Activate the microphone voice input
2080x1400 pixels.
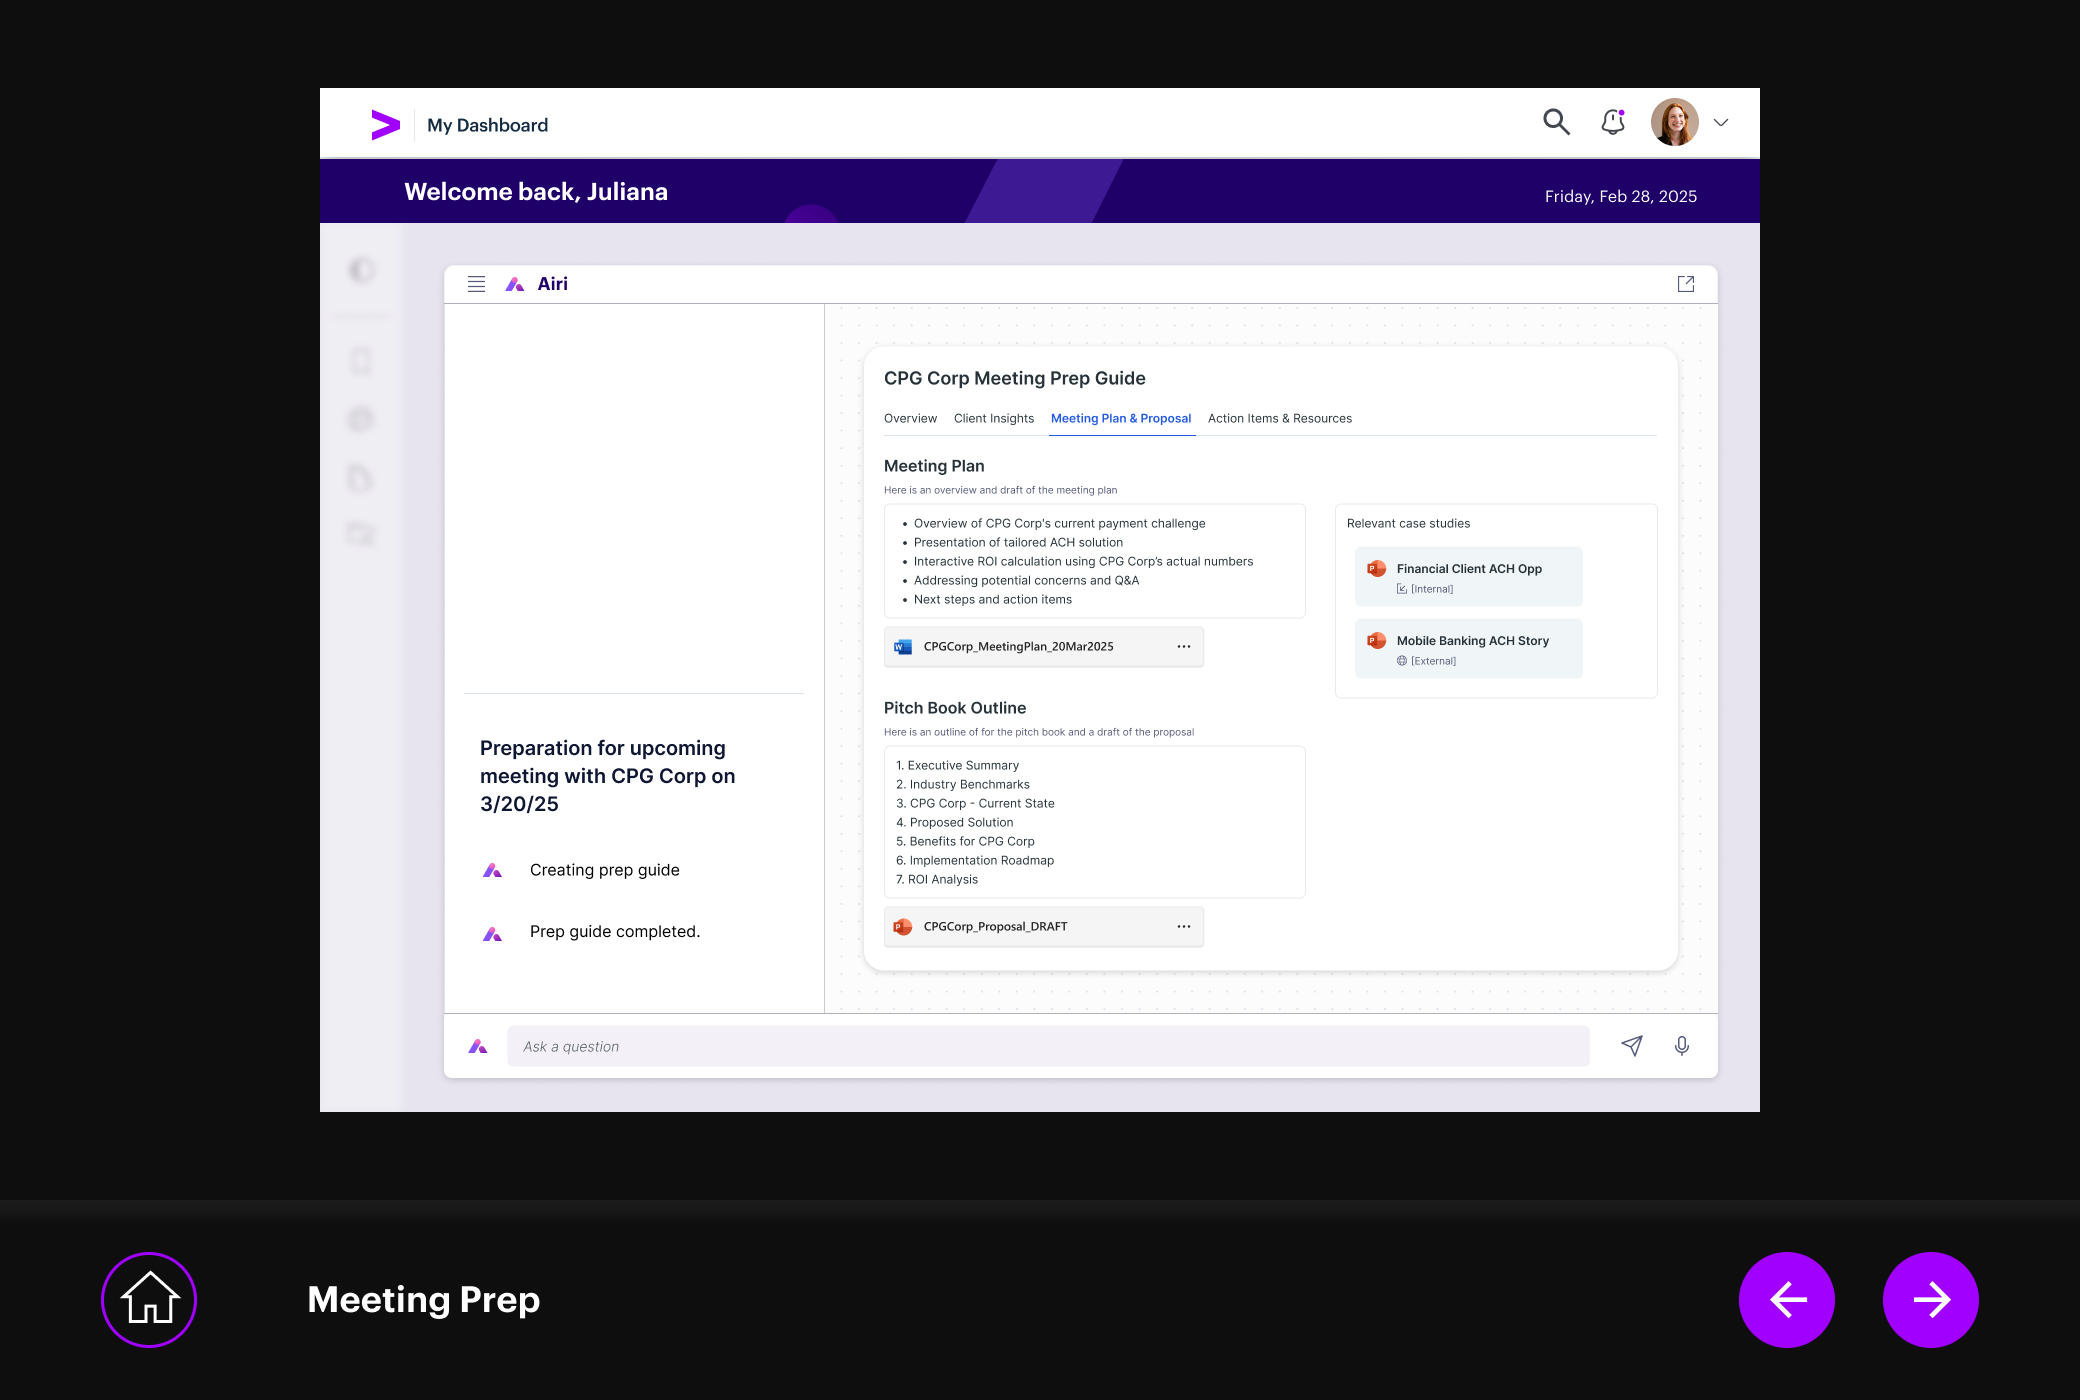click(1682, 1046)
